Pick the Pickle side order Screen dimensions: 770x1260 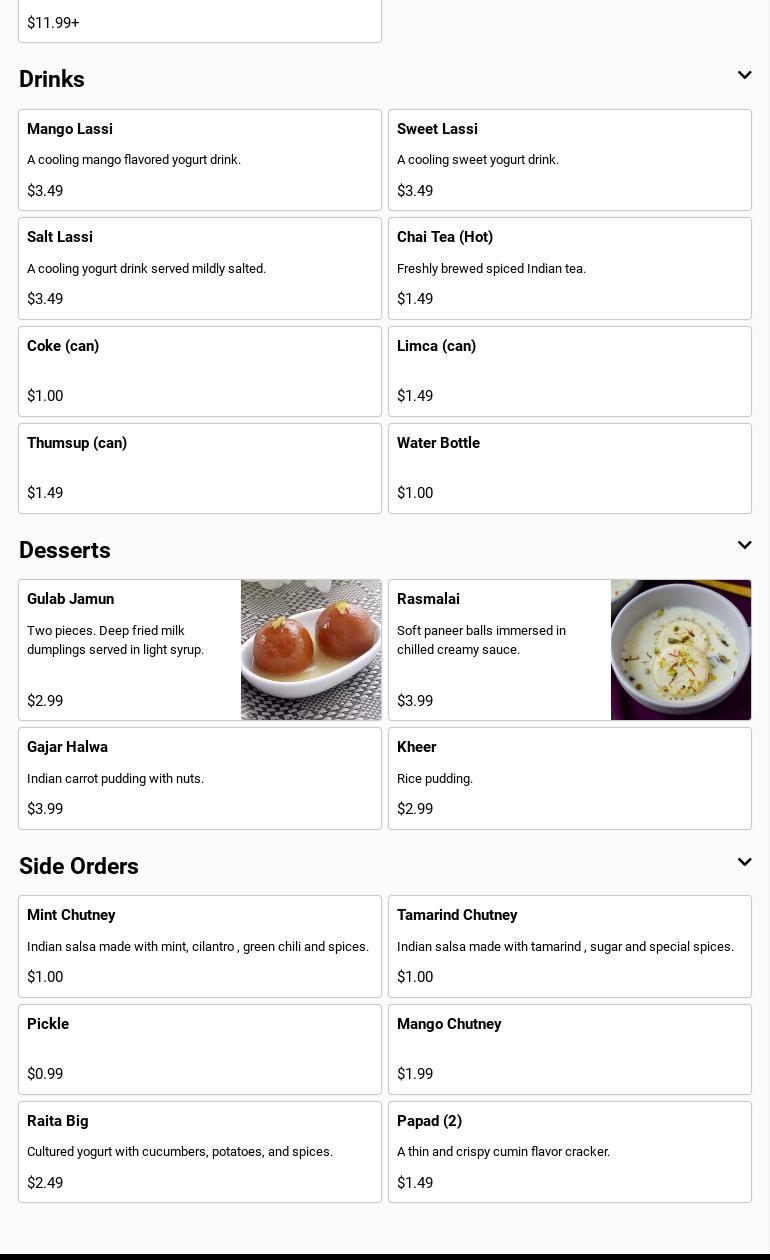point(200,1049)
